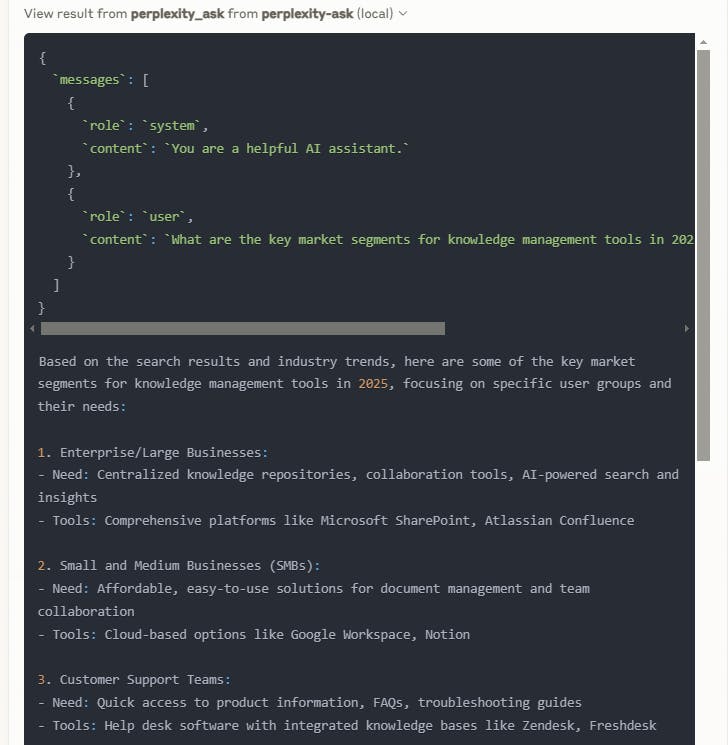
Task: Click empty horizontal scrollbar track right of thumb
Action: click(560, 328)
